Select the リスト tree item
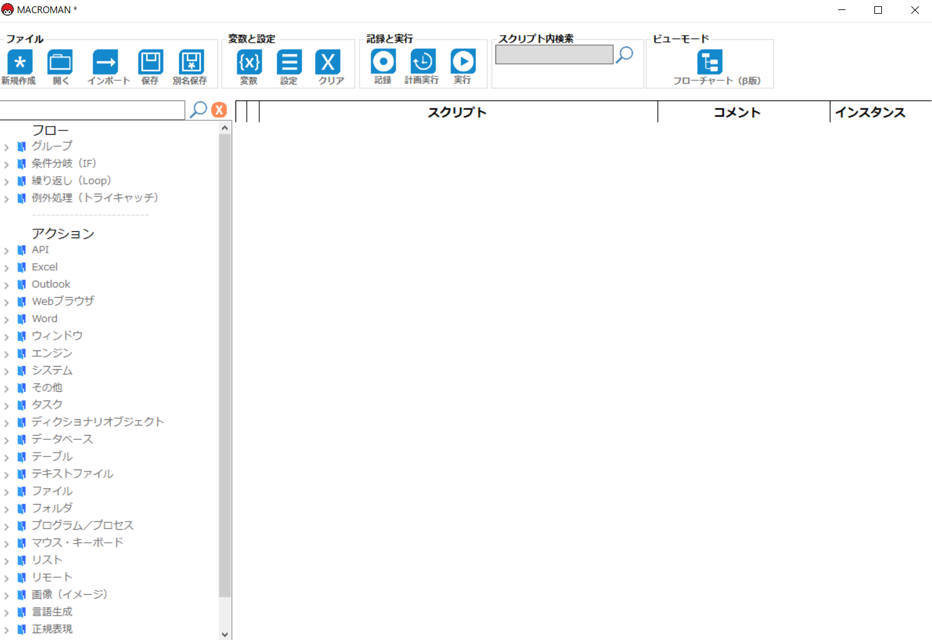This screenshot has height=640, width=932. (x=47, y=560)
